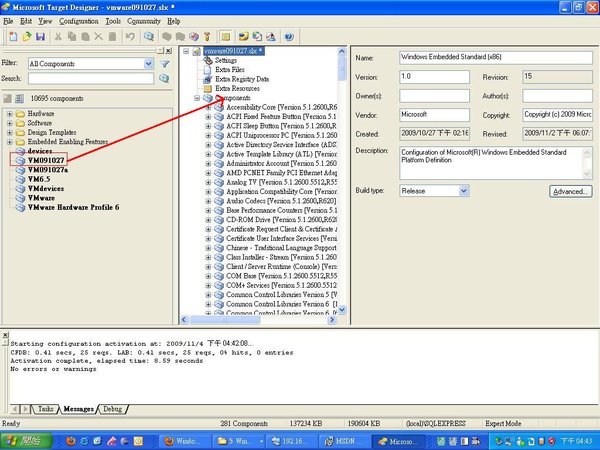Click the Help question mark toolbar icon
This screenshot has height=450, width=600.
click(x=289, y=36)
